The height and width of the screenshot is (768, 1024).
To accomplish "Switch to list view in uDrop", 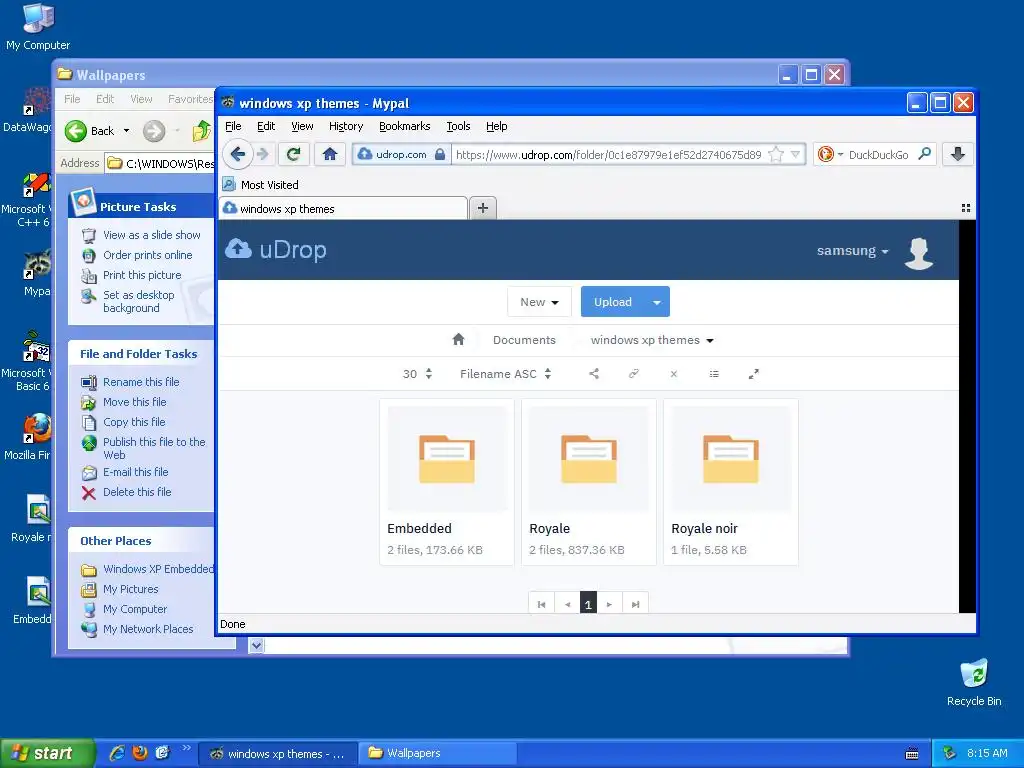I will (714, 374).
